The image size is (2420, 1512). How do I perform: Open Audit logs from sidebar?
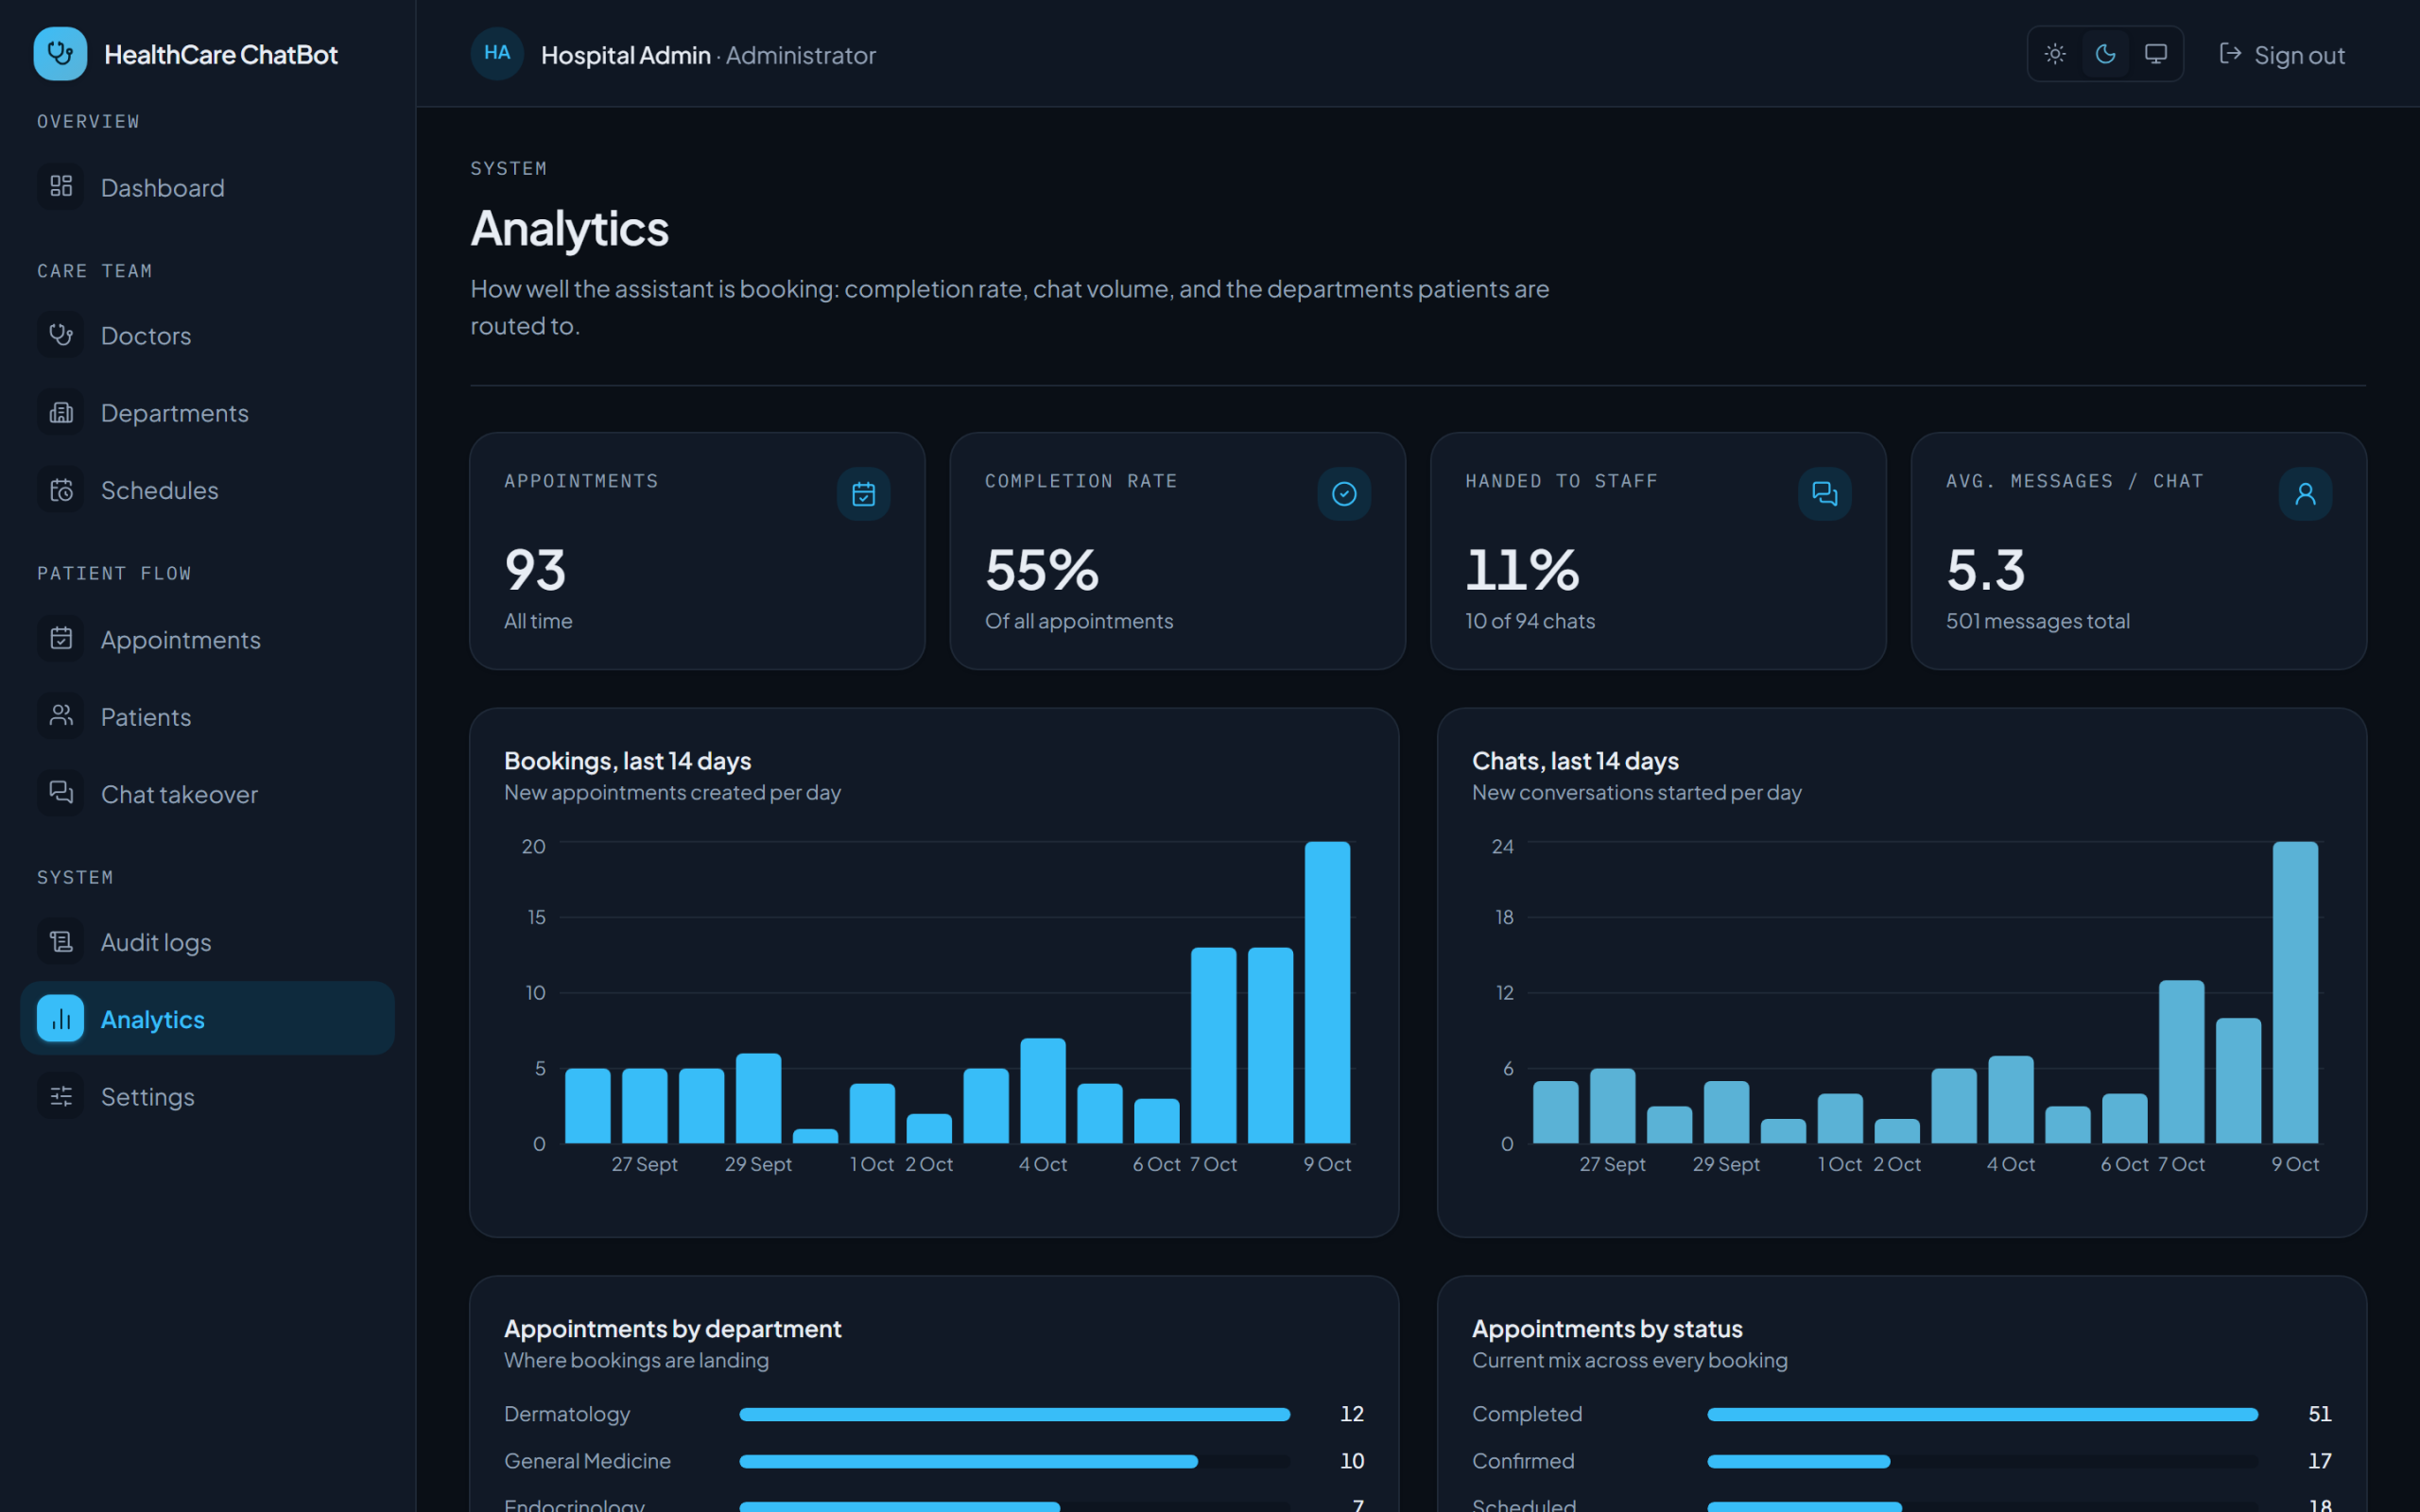coord(207,941)
